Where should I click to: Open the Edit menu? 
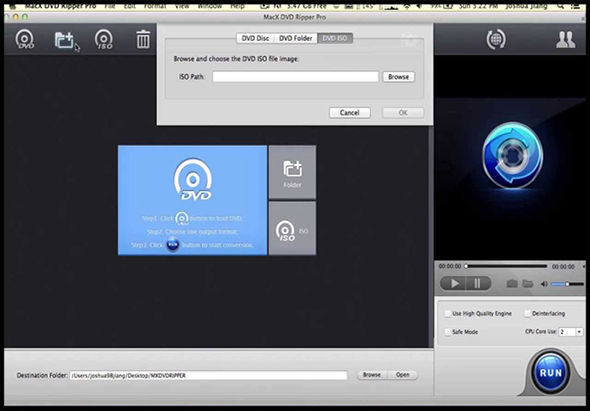point(130,6)
